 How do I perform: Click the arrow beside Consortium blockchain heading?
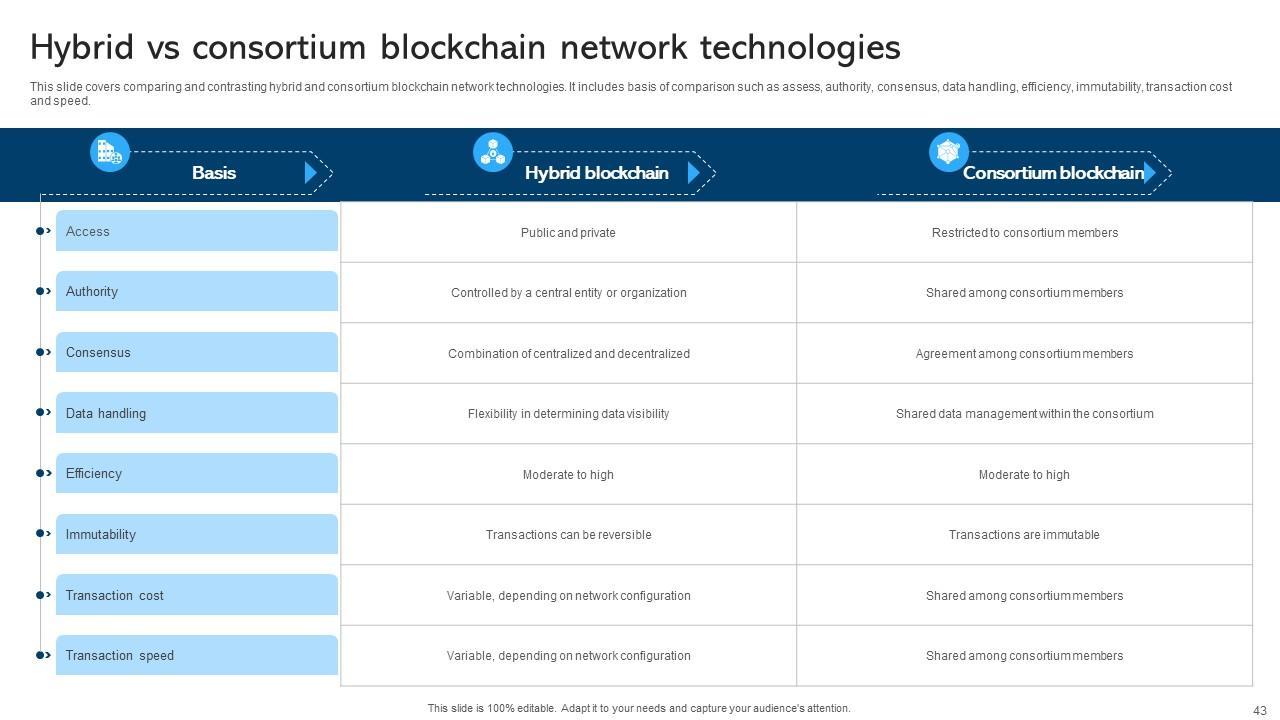point(1150,173)
